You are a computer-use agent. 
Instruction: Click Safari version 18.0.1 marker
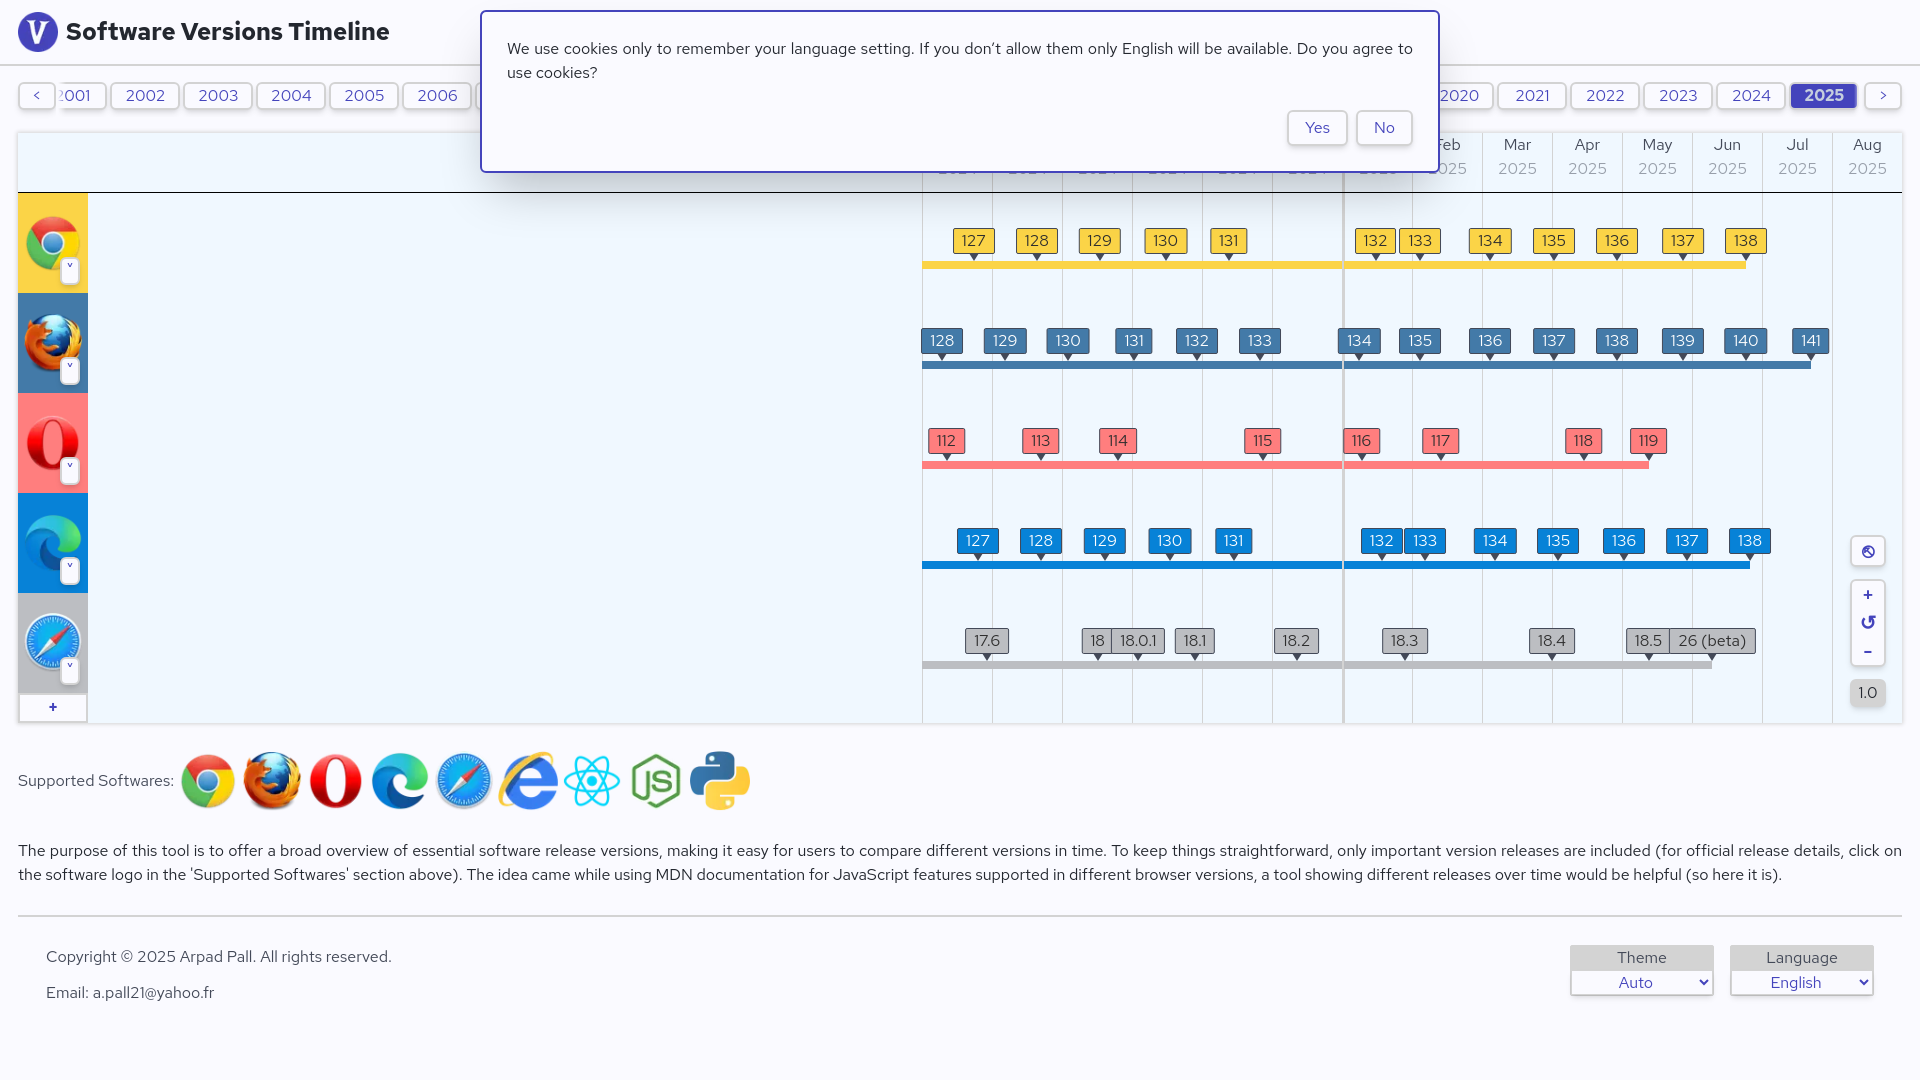click(x=1138, y=641)
